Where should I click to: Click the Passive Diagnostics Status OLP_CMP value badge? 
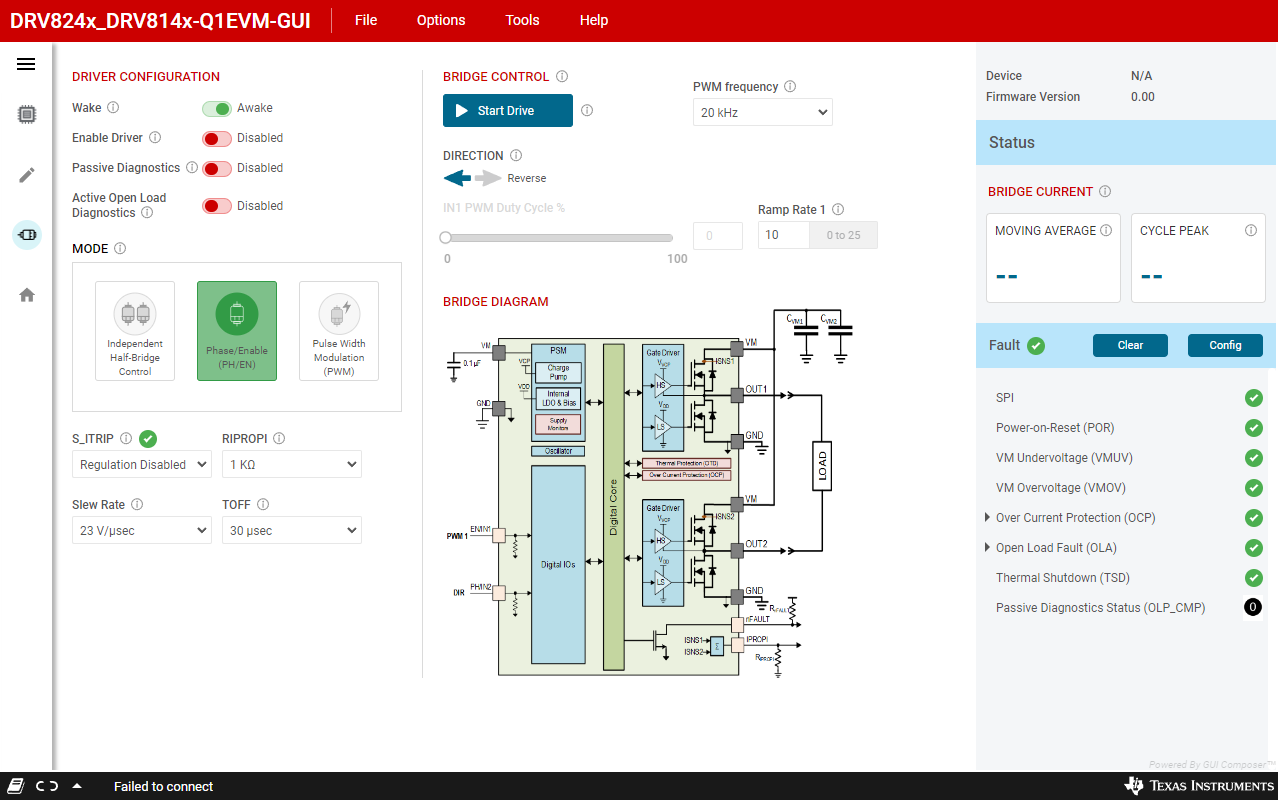pyautogui.click(x=1253, y=607)
